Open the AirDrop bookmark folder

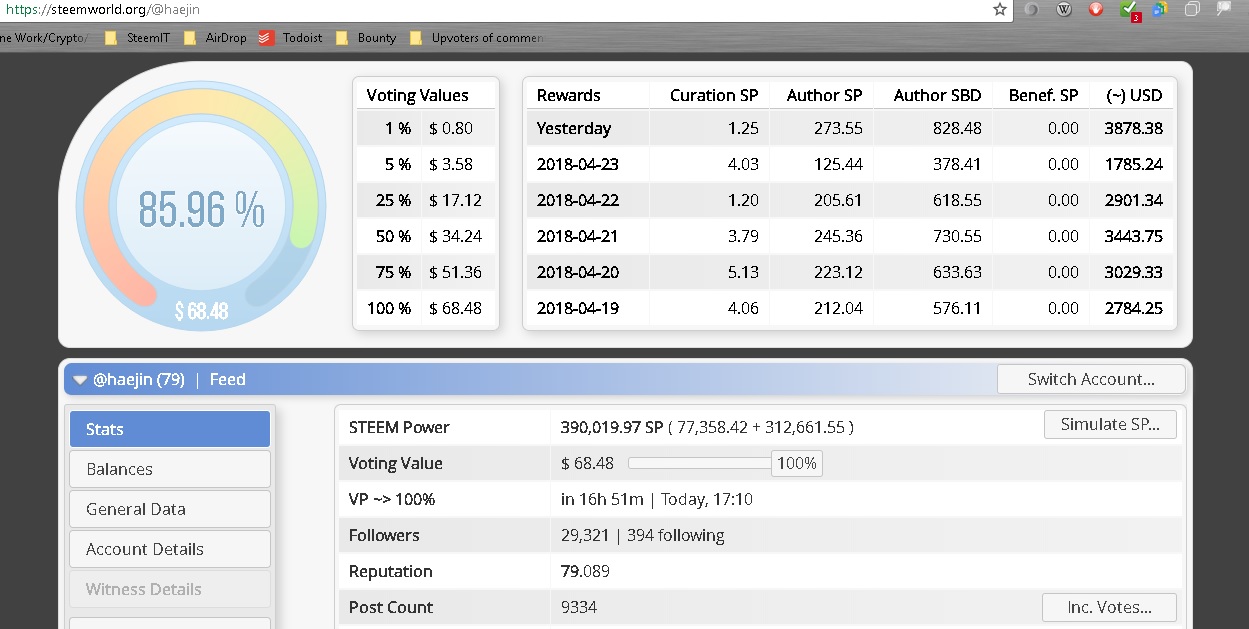(214, 38)
